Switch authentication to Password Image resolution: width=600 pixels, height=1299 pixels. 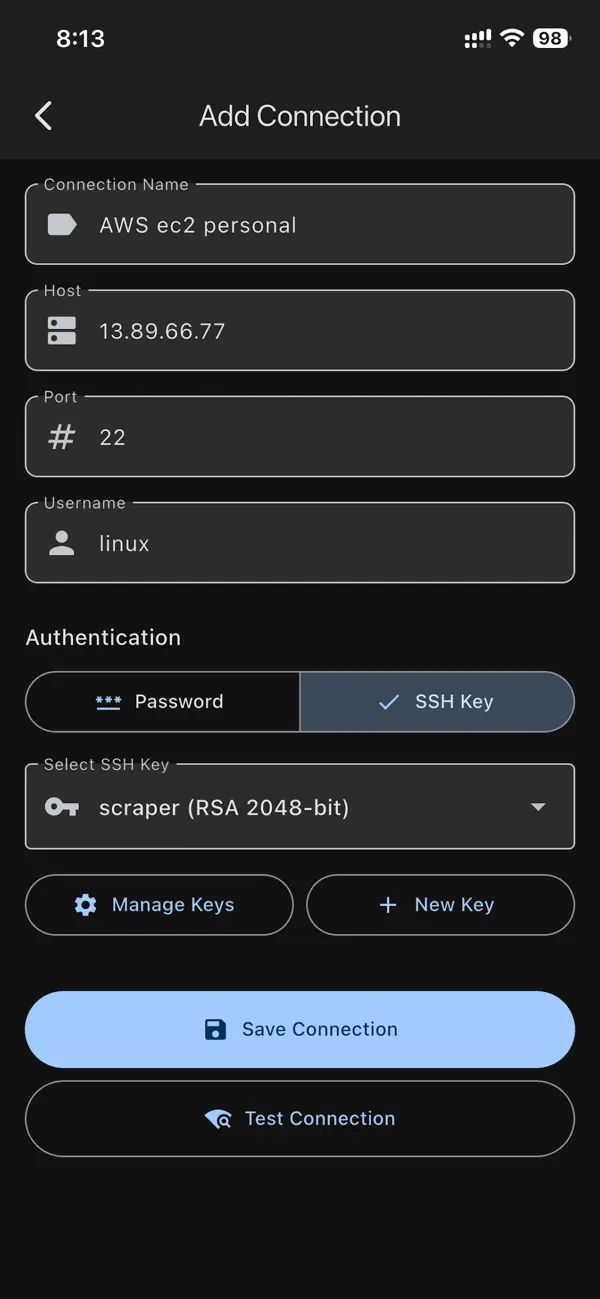pos(162,701)
